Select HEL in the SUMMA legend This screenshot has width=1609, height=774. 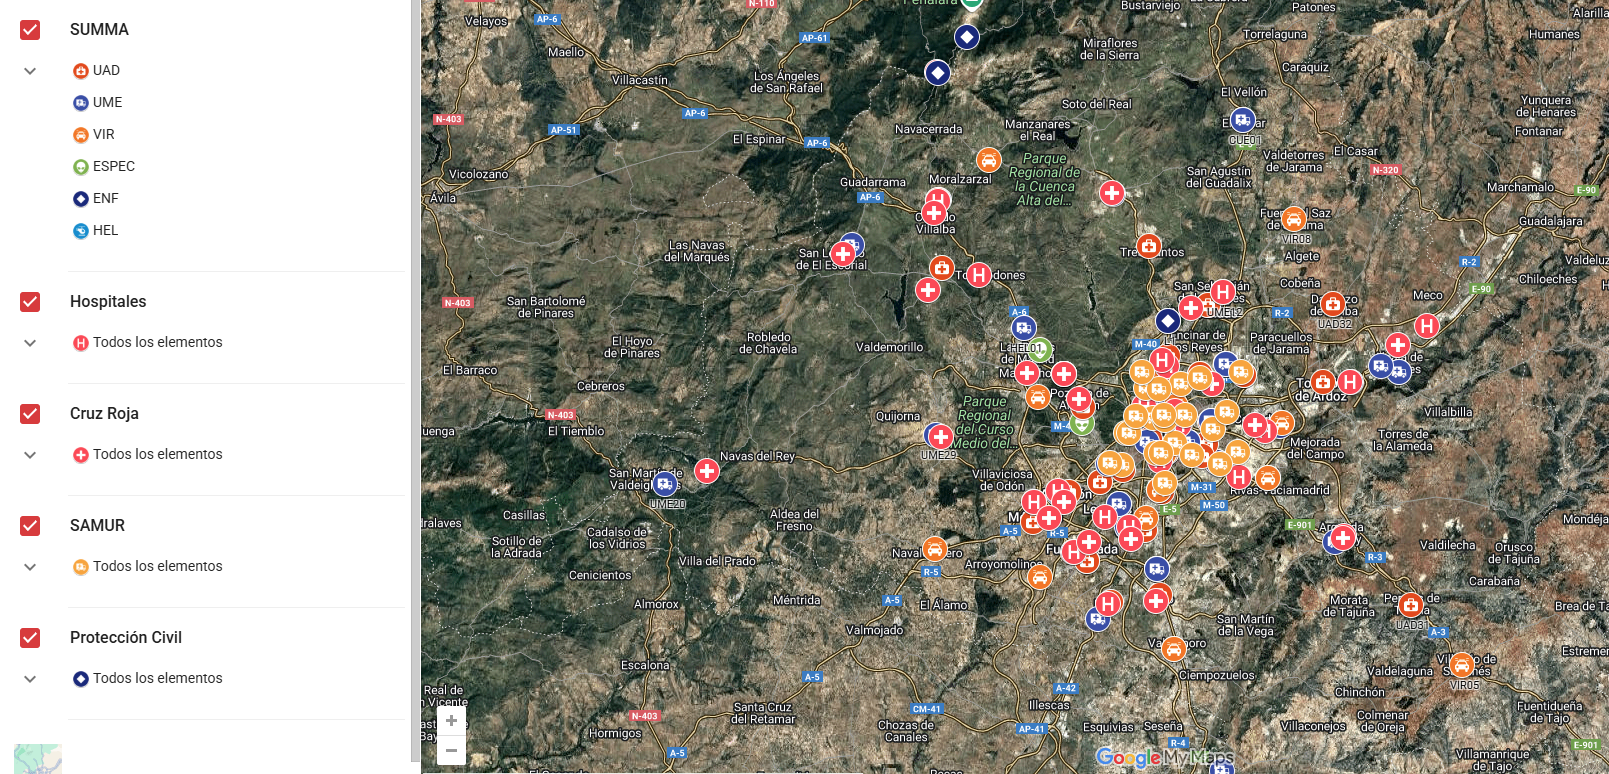coord(105,231)
